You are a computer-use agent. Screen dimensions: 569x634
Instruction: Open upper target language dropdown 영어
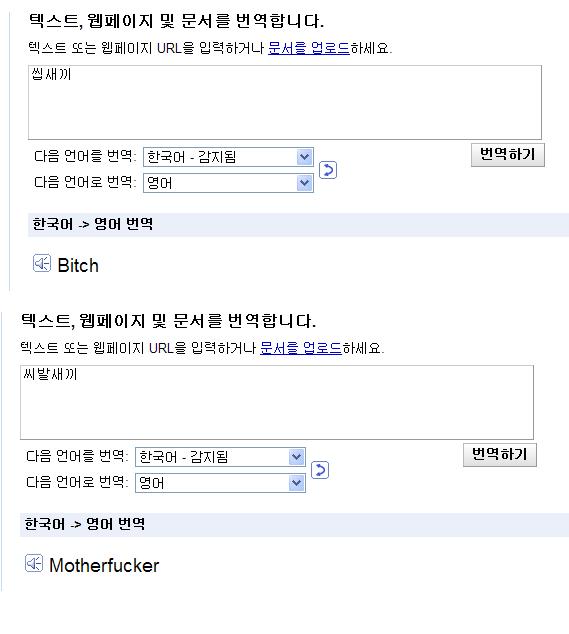tap(228, 183)
